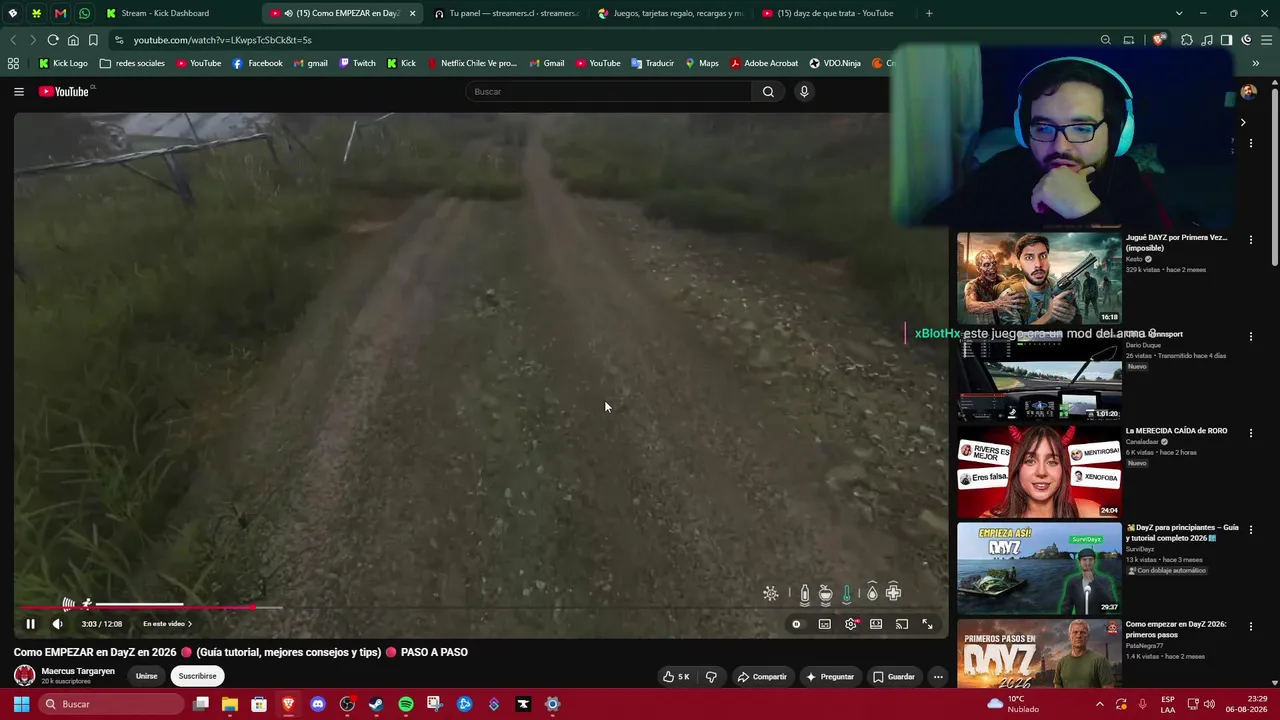Click the browser address bar URL

point(223,40)
